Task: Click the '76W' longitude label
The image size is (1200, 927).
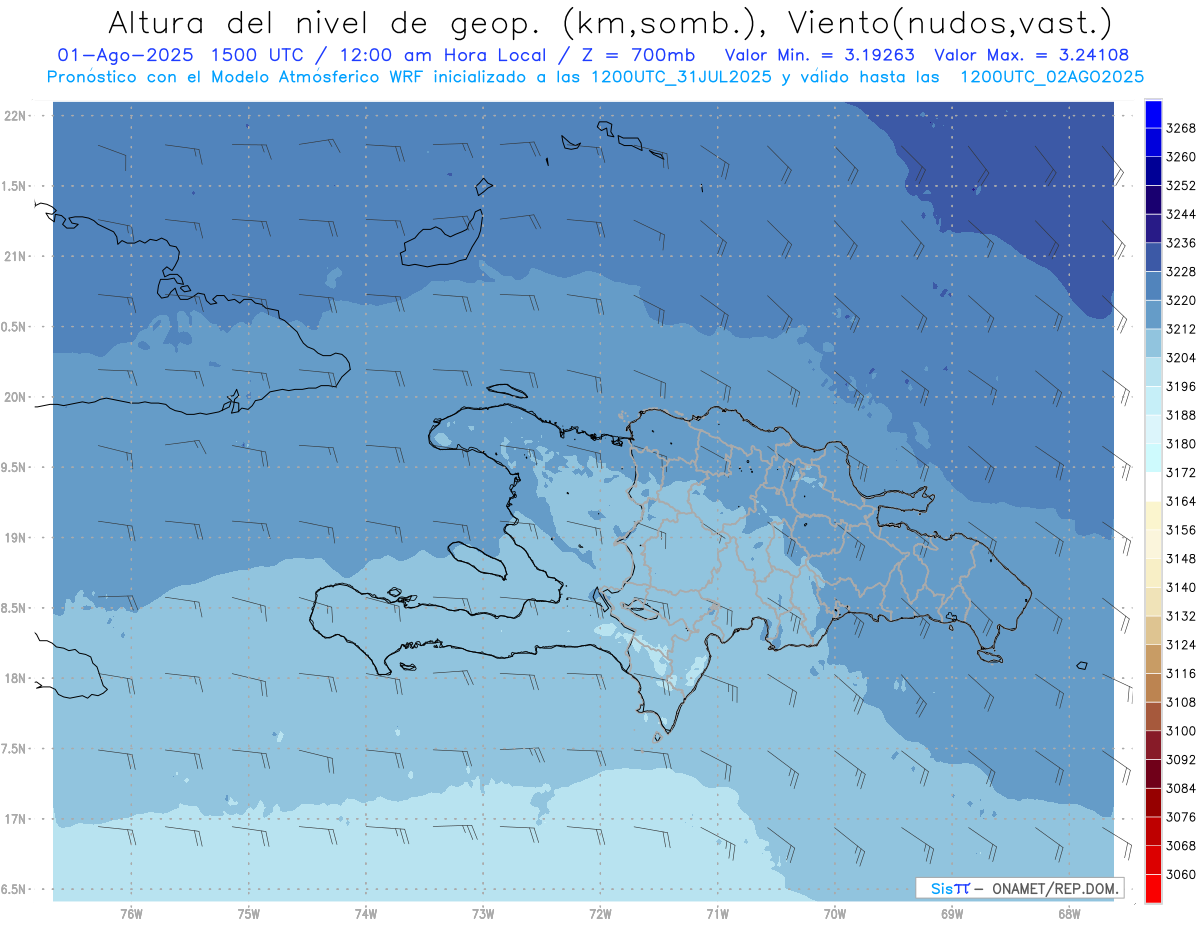Action: (131, 914)
